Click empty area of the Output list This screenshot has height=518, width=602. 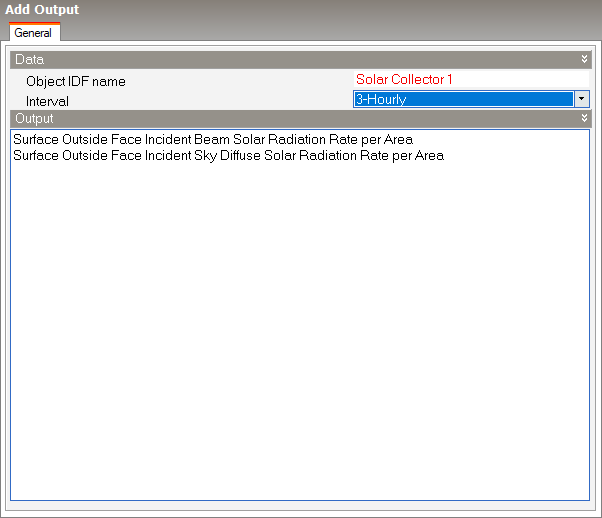point(300,300)
